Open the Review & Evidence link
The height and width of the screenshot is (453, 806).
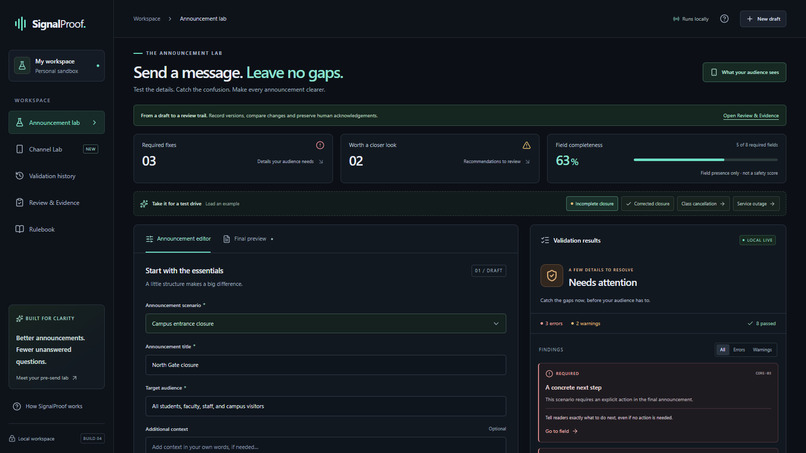pyautogui.click(x=750, y=116)
